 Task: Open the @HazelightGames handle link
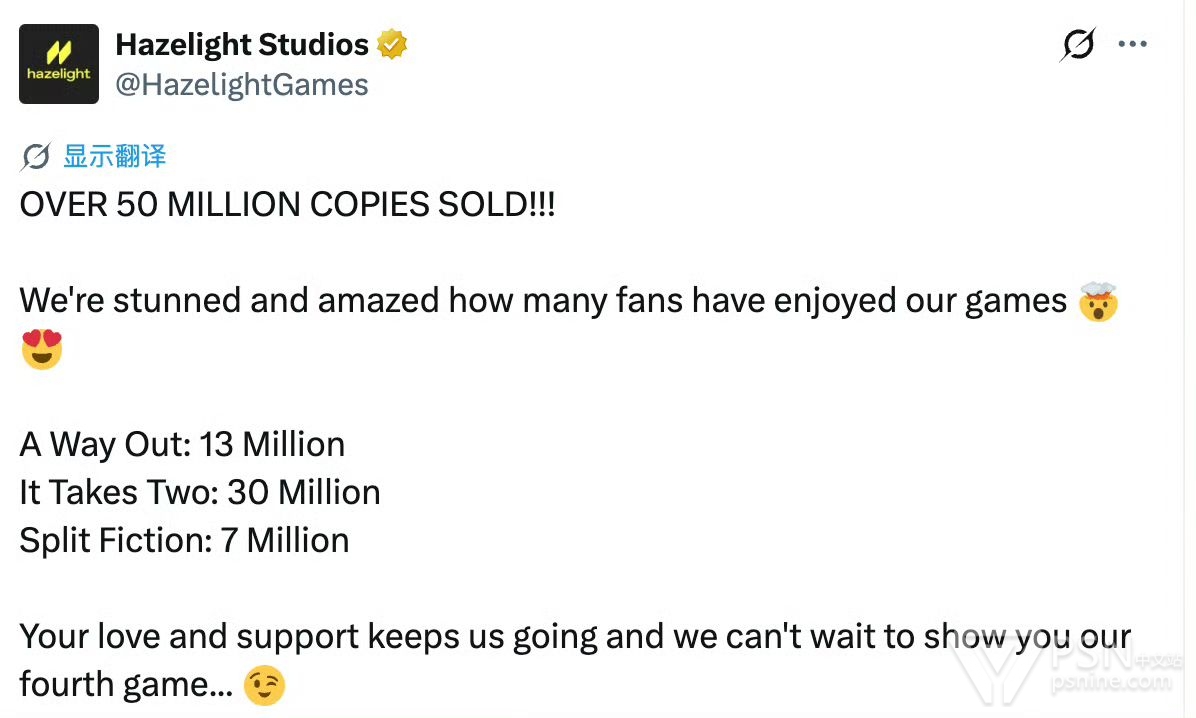tap(242, 85)
